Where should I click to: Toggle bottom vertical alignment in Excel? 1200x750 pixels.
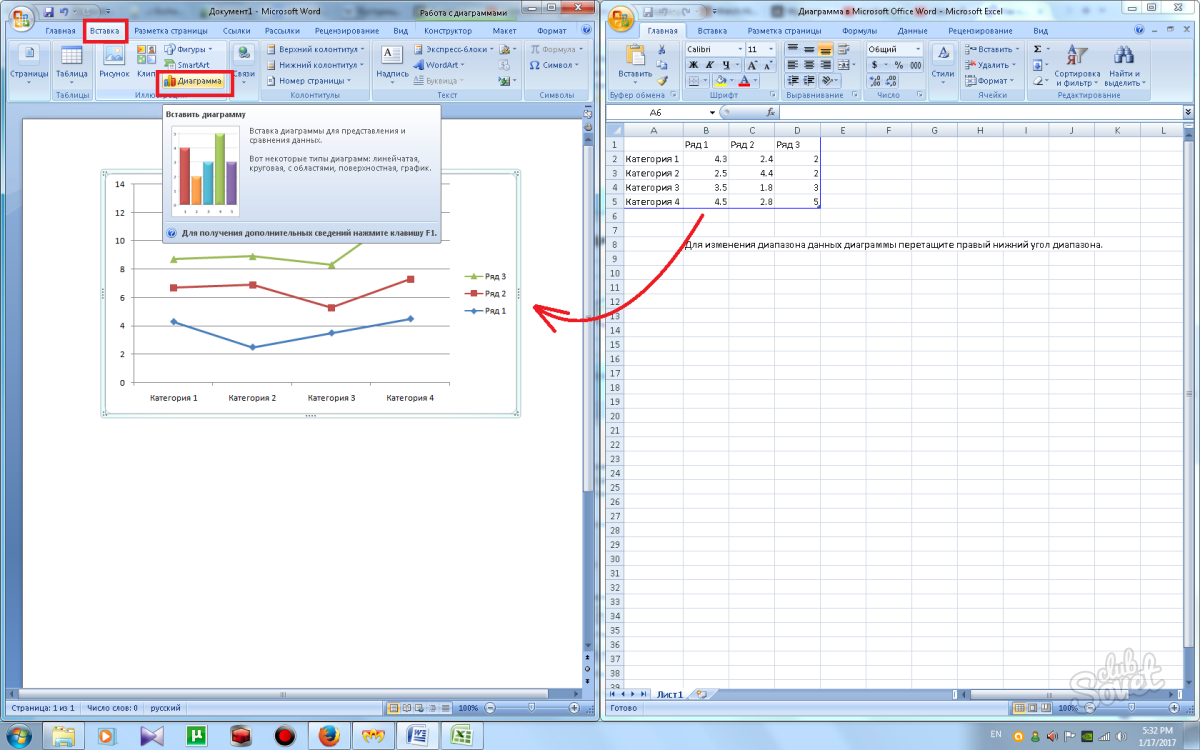point(825,48)
